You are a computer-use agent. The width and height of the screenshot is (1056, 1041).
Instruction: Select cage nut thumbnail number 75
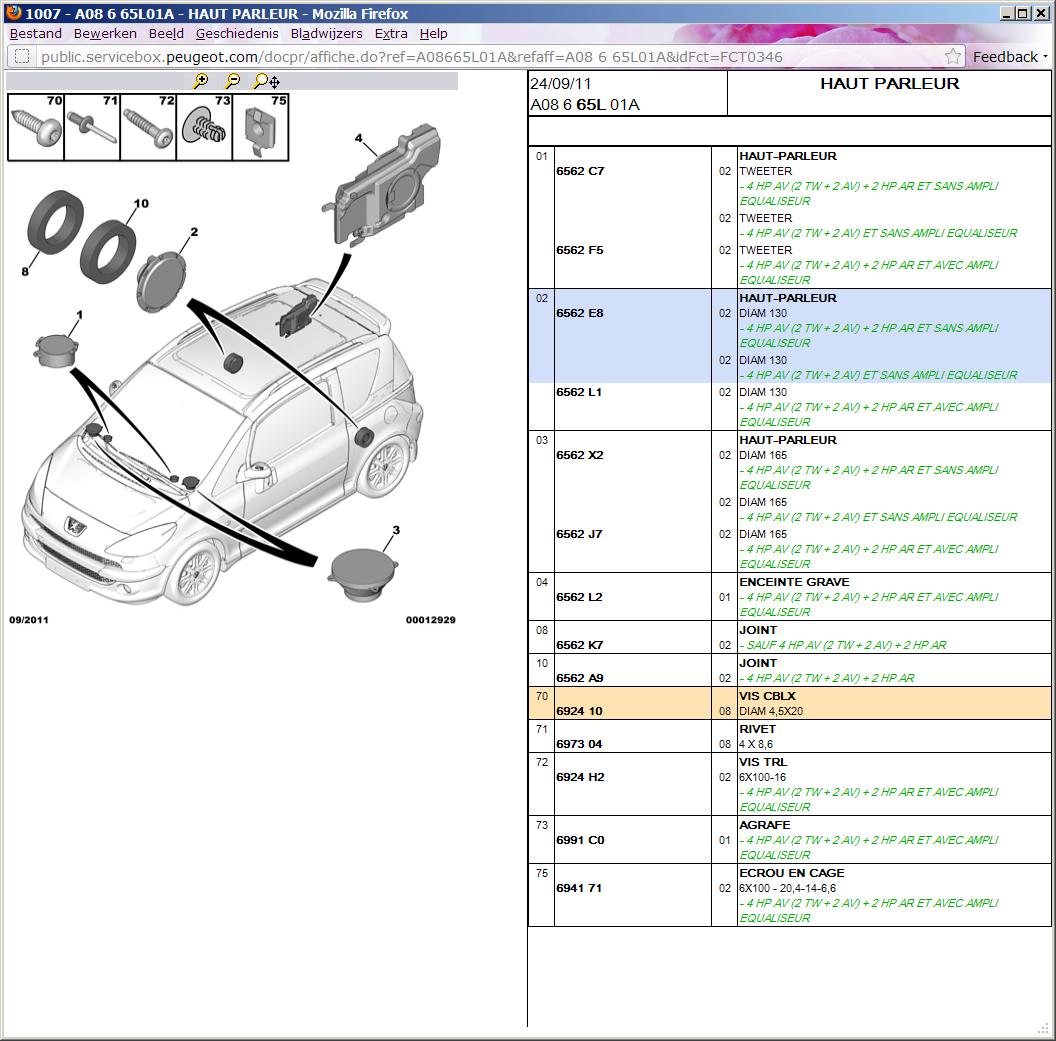(x=260, y=127)
